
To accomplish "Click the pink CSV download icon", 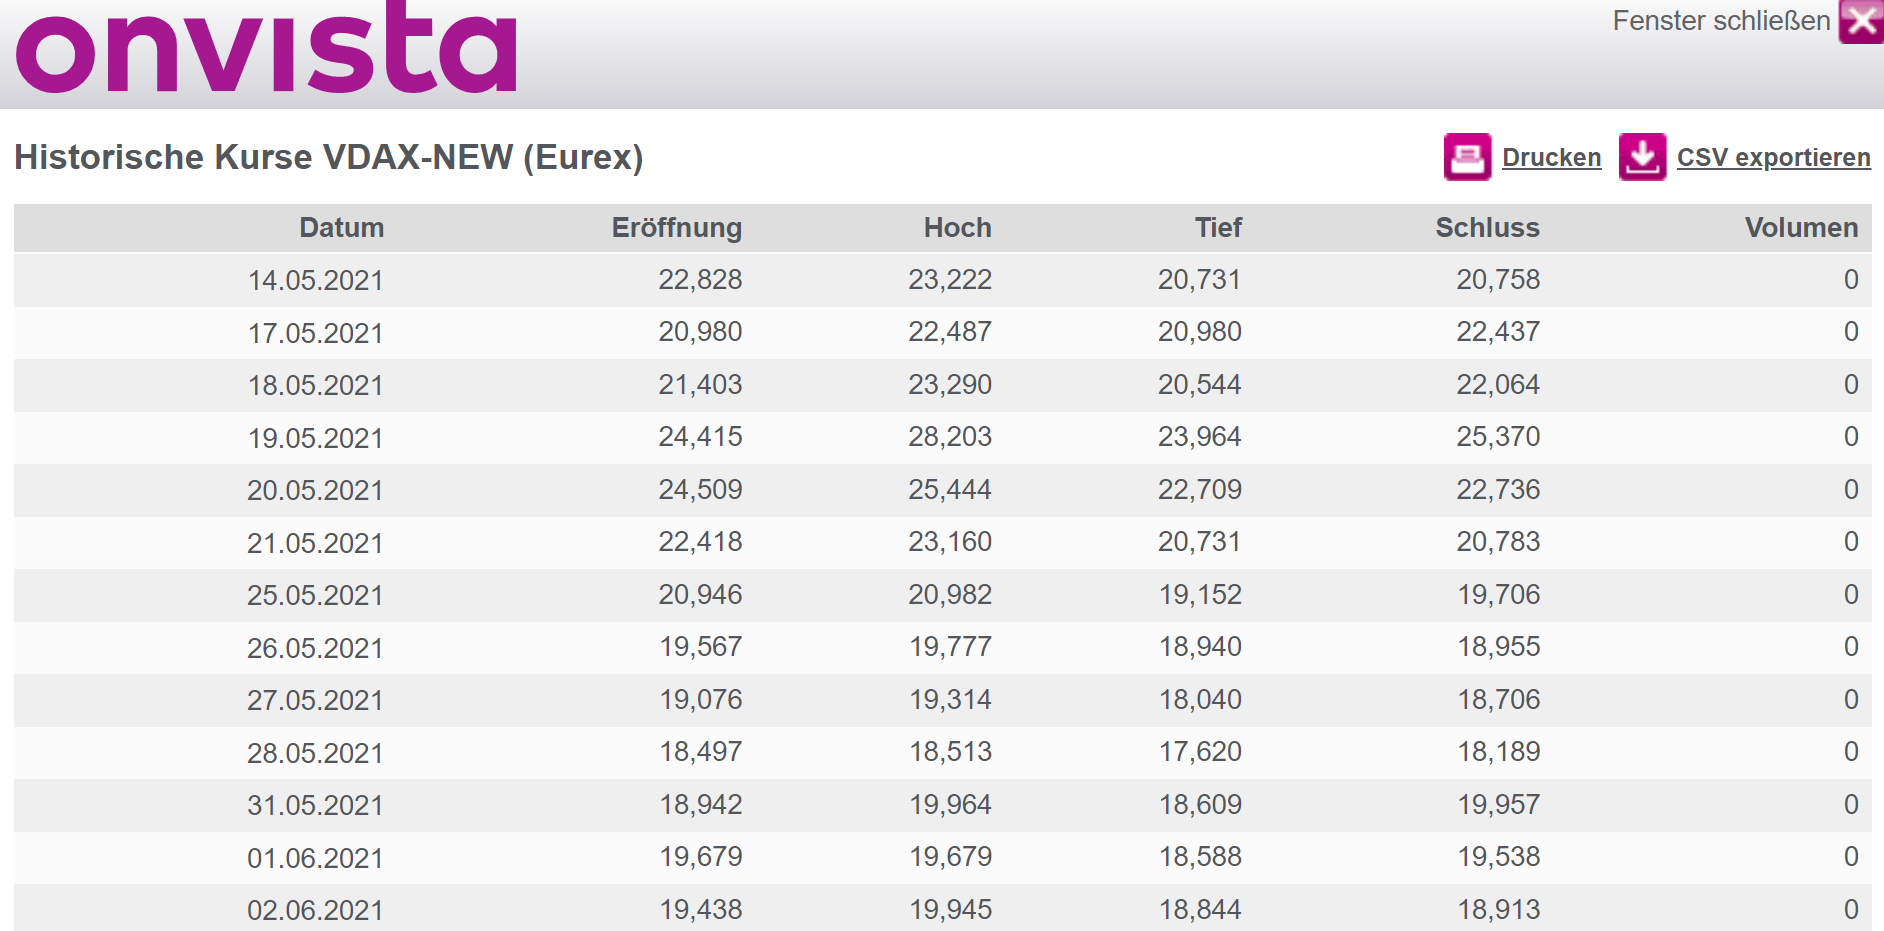I will [x=1642, y=157].
